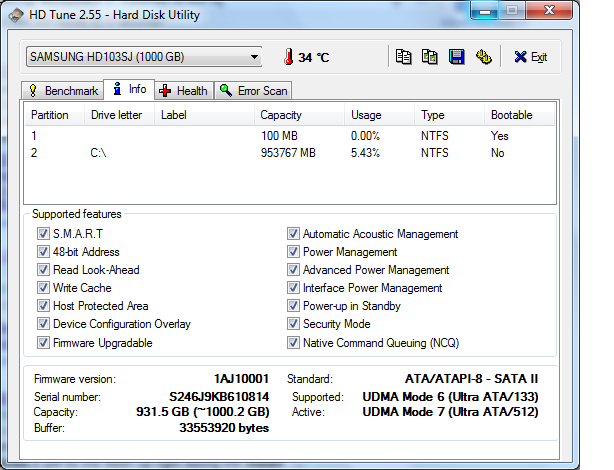Click the red thermometer temperature icon
The image size is (614, 470).
287,57
